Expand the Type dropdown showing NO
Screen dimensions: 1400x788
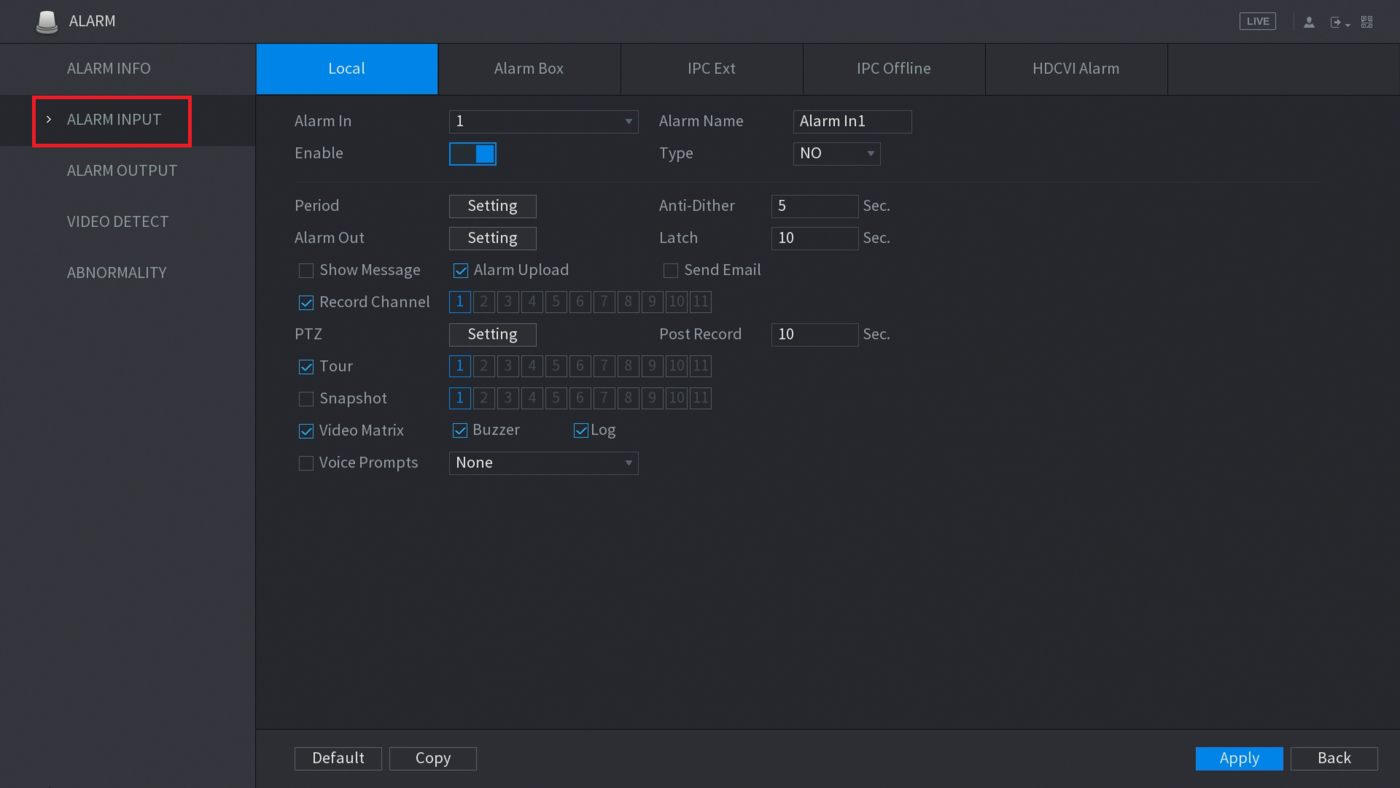coord(836,154)
